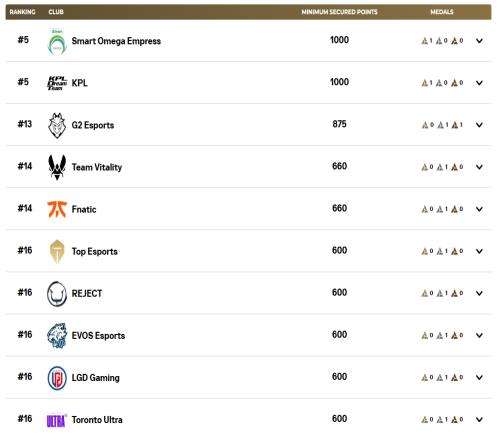500x440 pixels.
Task: Click the Medals column header
Action: [442, 12]
